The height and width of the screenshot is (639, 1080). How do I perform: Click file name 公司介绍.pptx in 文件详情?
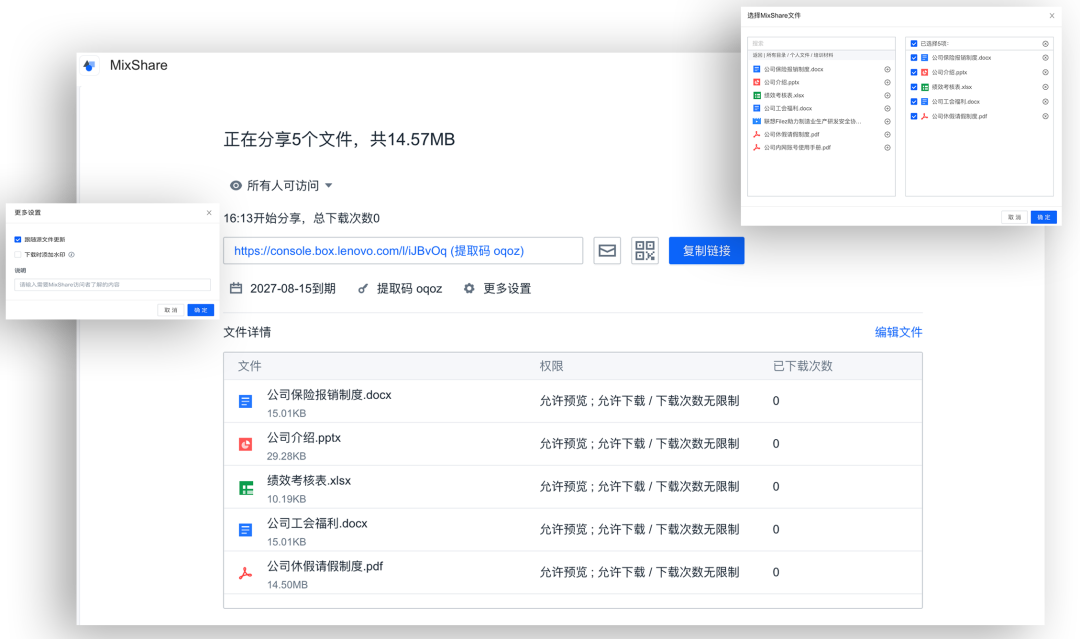(304, 438)
